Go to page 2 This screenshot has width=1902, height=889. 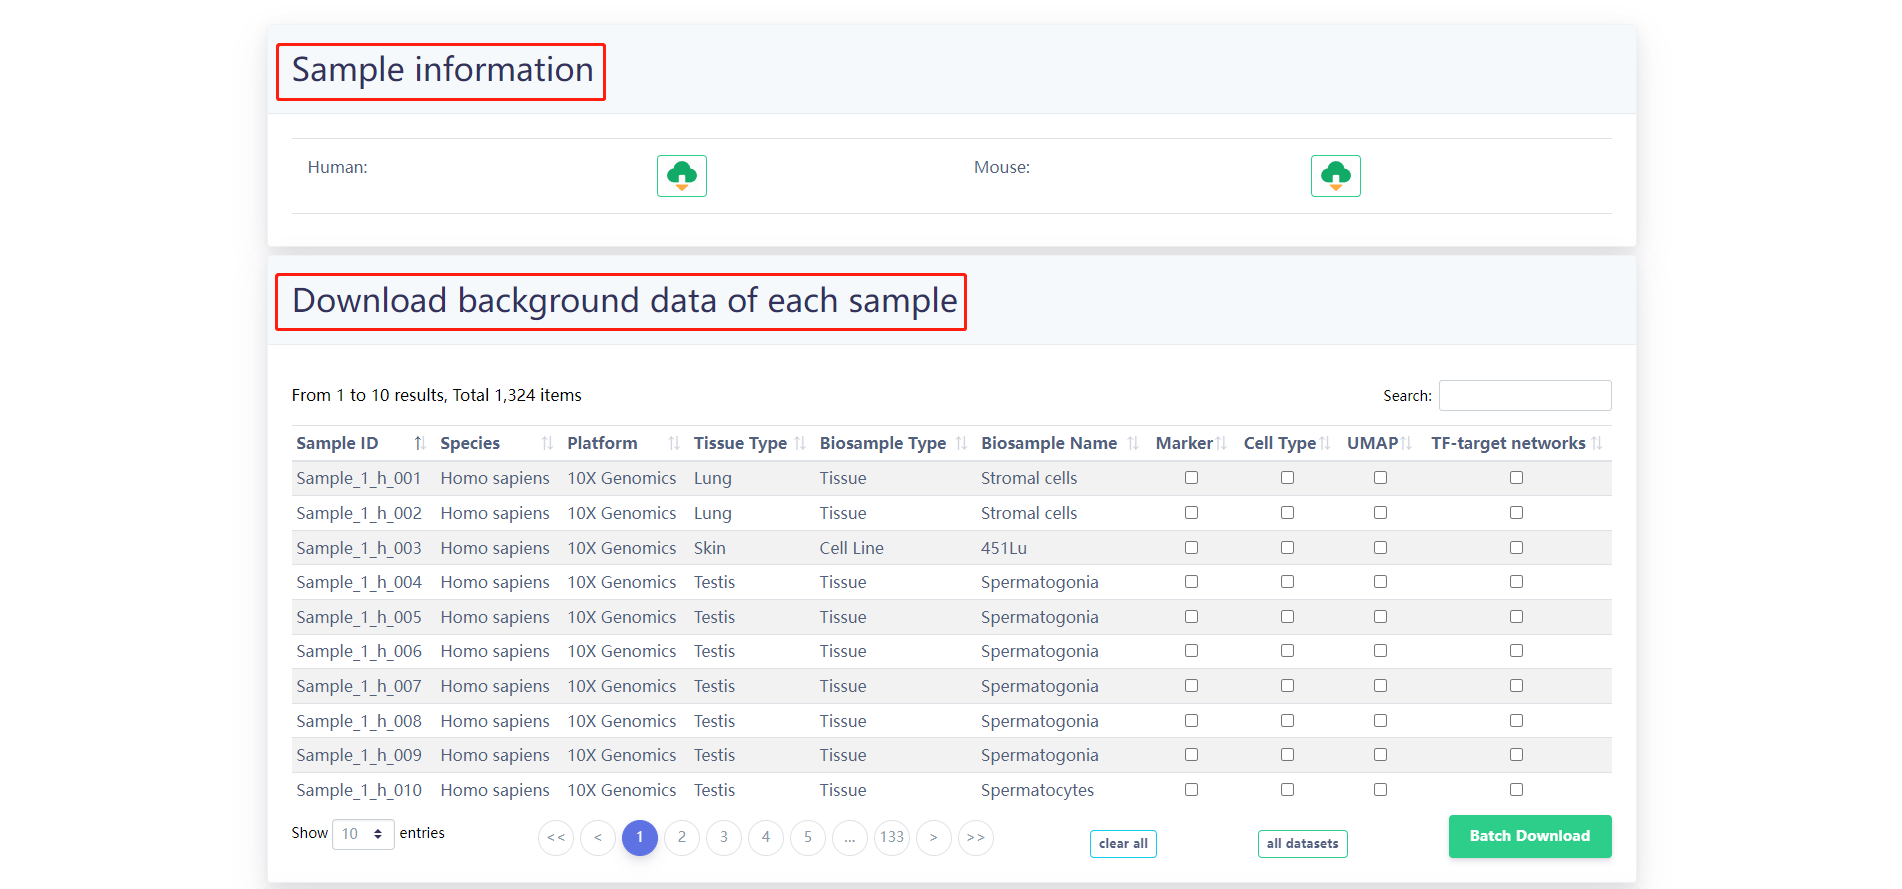(682, 838)
